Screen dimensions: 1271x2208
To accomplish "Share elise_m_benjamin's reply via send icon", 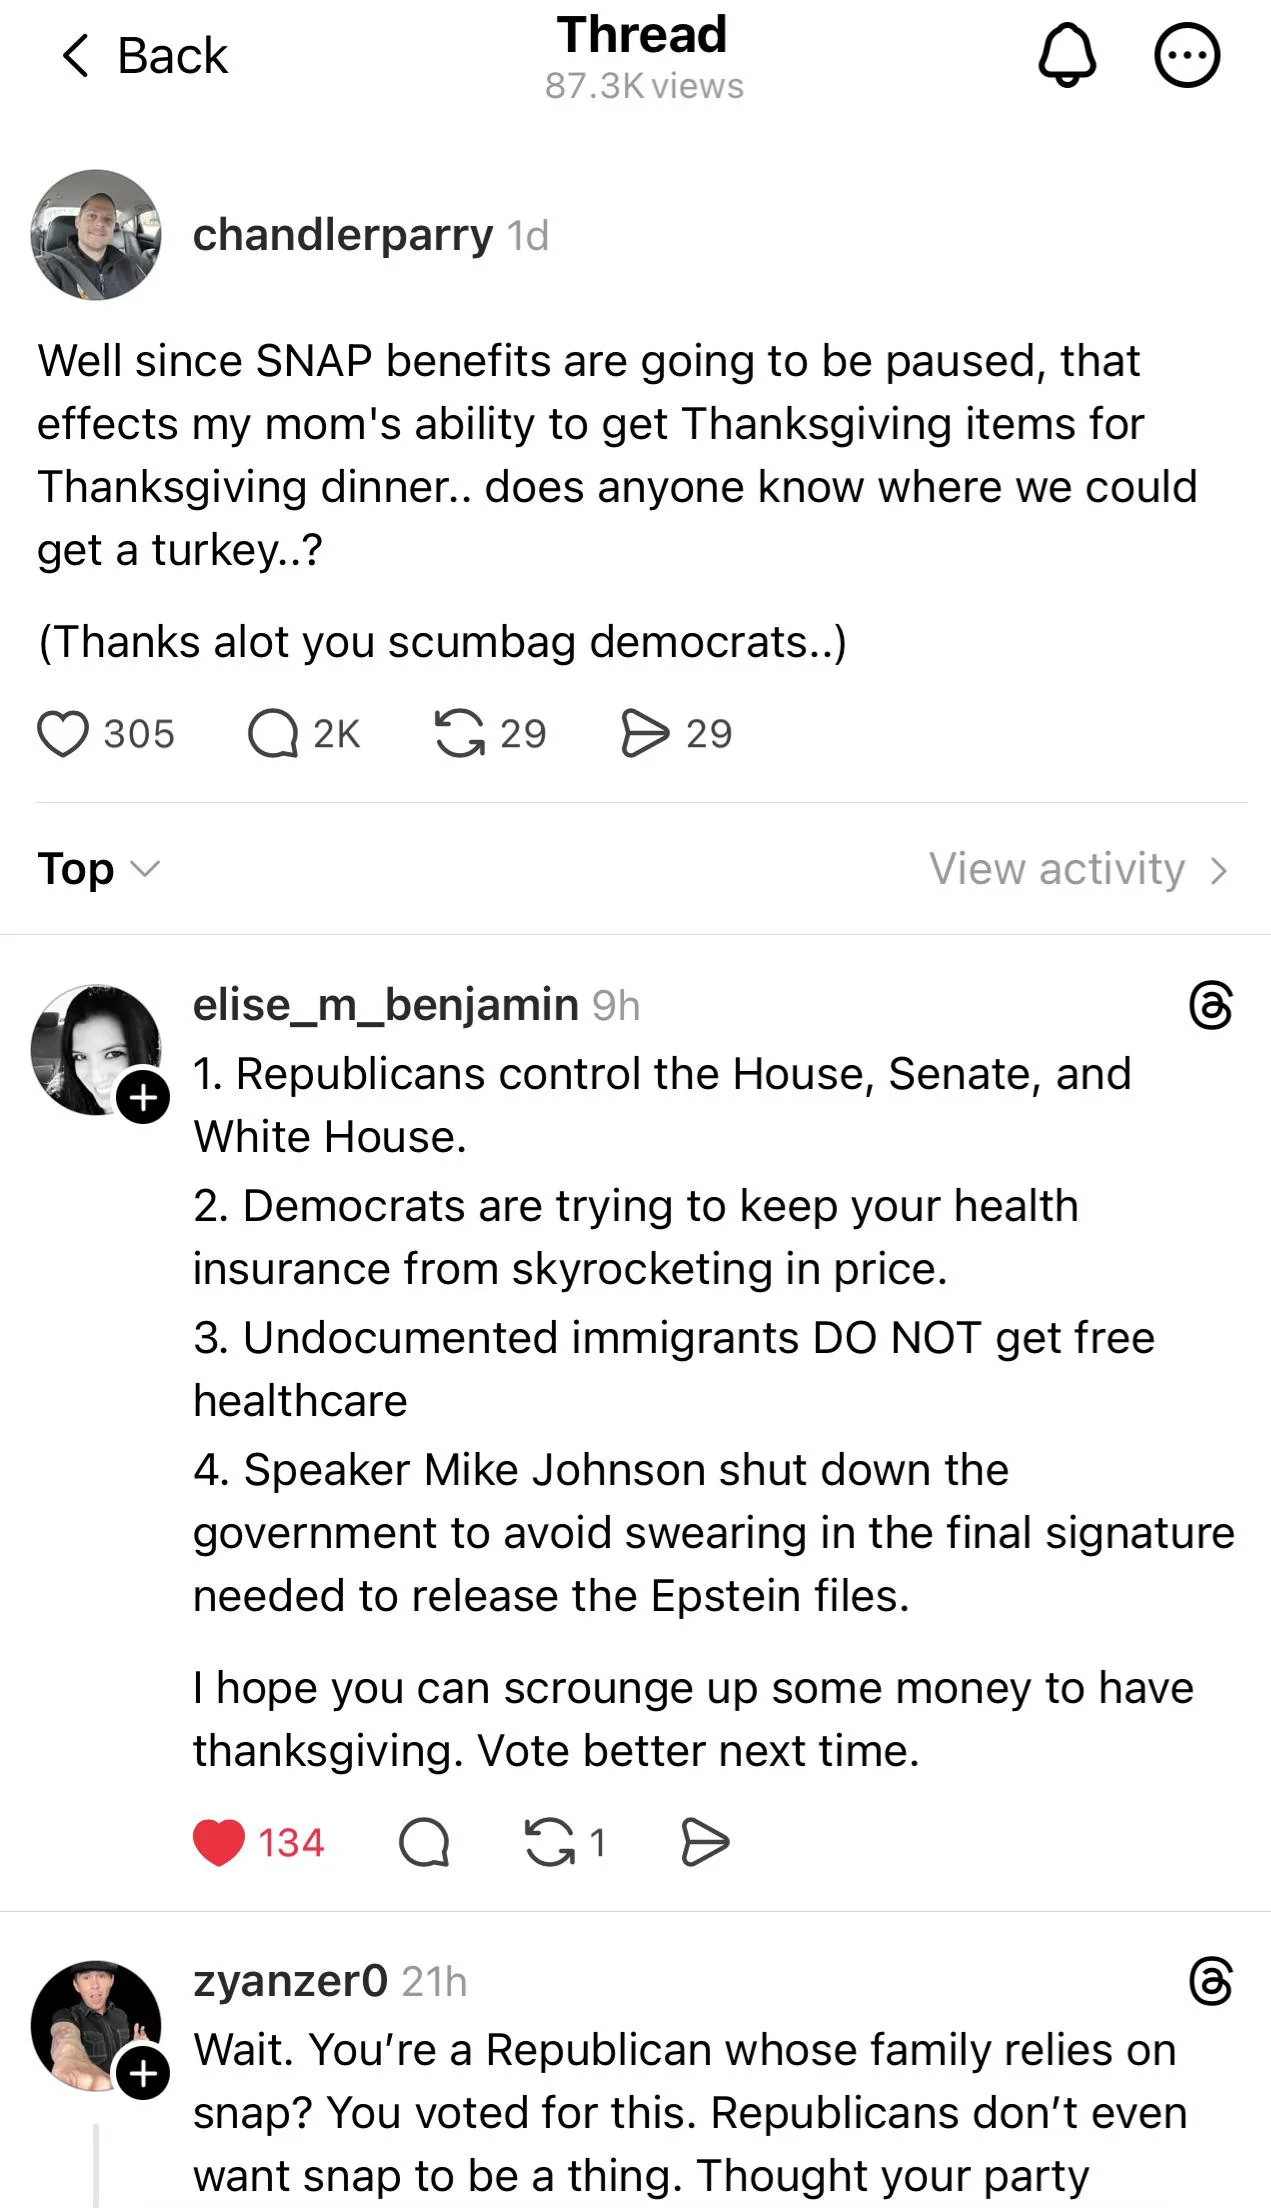I will pos(705,1842).
